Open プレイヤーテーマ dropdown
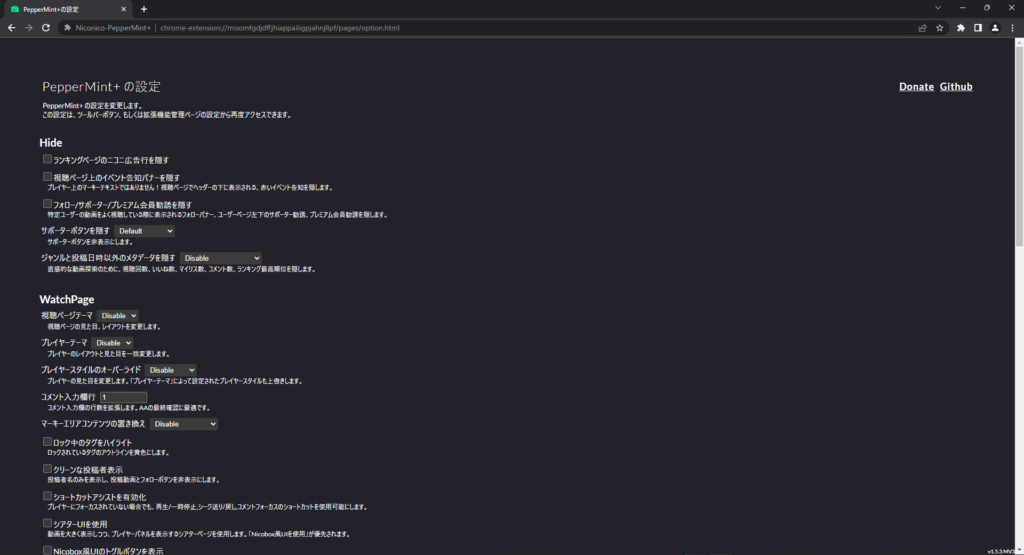 [x=112, y=343]
